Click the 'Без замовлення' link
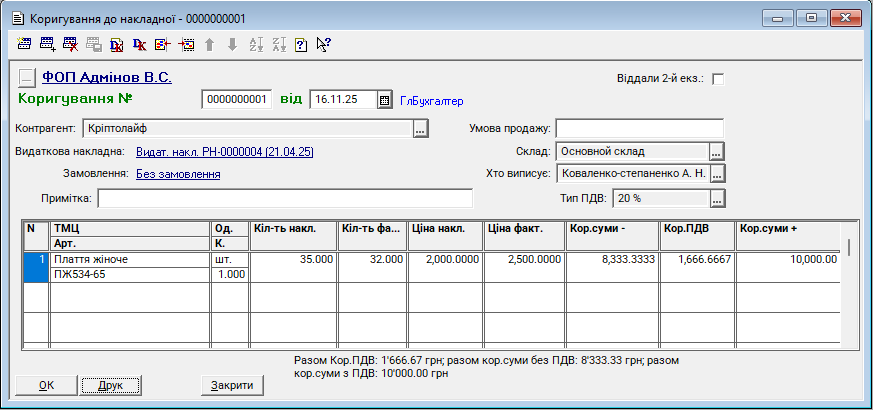 tap(178, 174)
